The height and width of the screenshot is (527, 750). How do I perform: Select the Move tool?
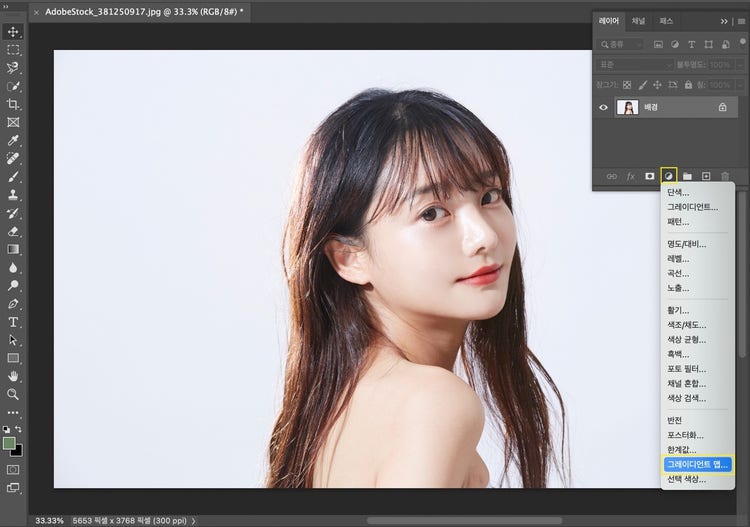(x=13, y=32)
